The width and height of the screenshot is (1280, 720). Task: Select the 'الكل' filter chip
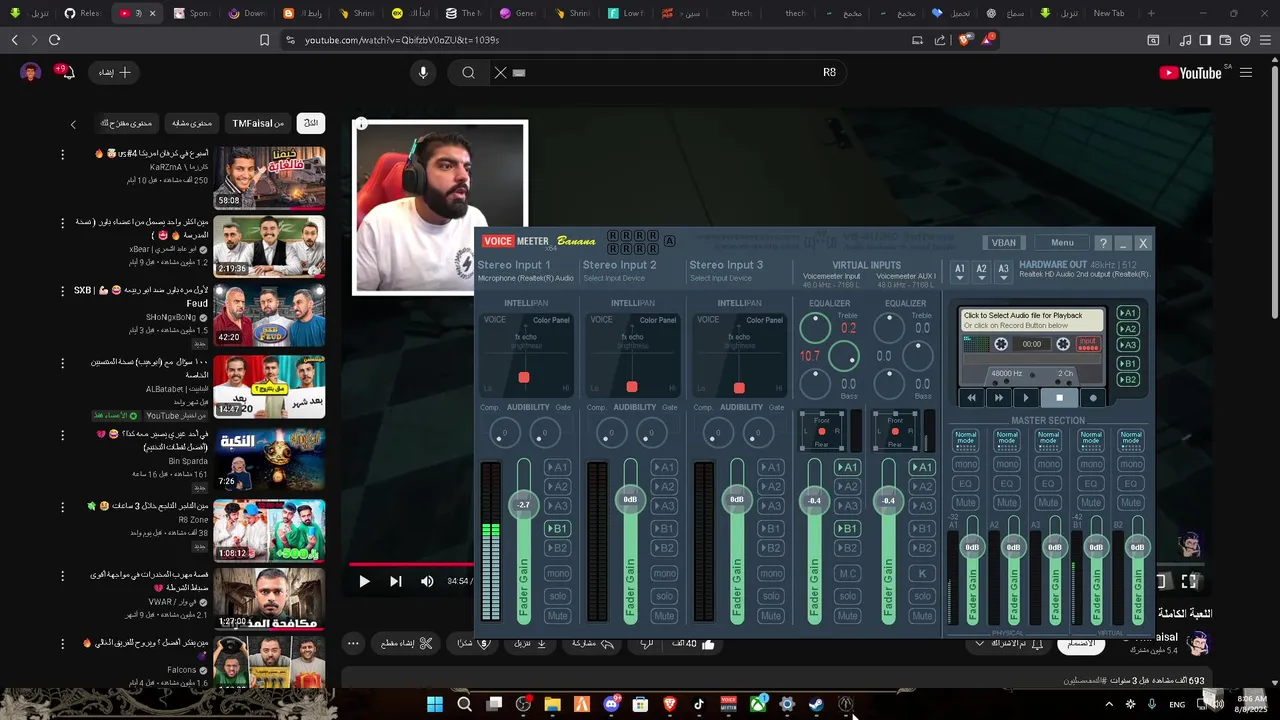(x=311, y=123)
